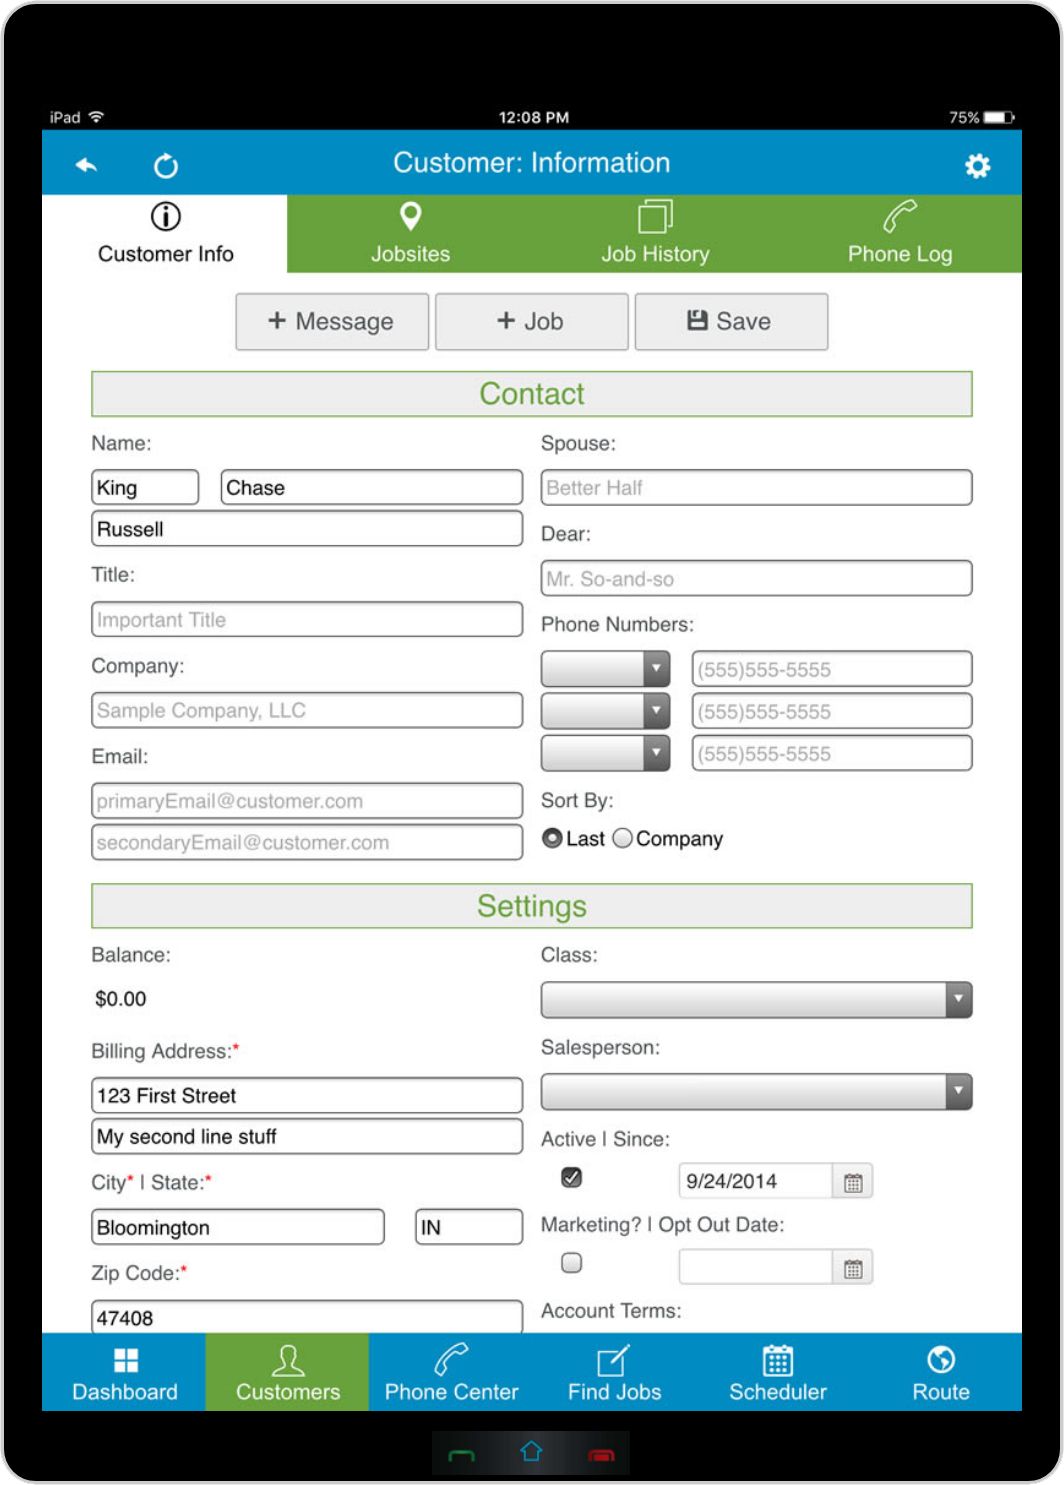Click the third phone number field
1064x1485 pixels.
pyautogui.click(x=832, y=753)
